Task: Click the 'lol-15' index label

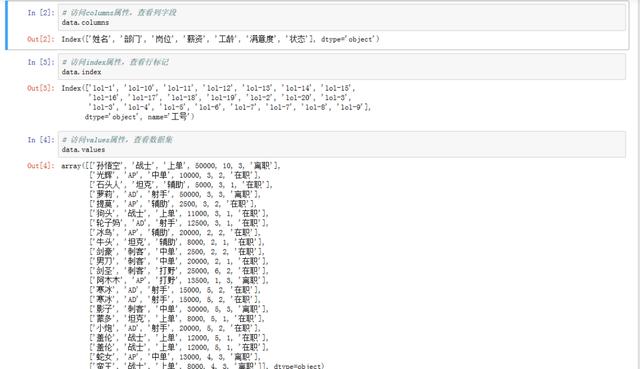Action: 337,88
